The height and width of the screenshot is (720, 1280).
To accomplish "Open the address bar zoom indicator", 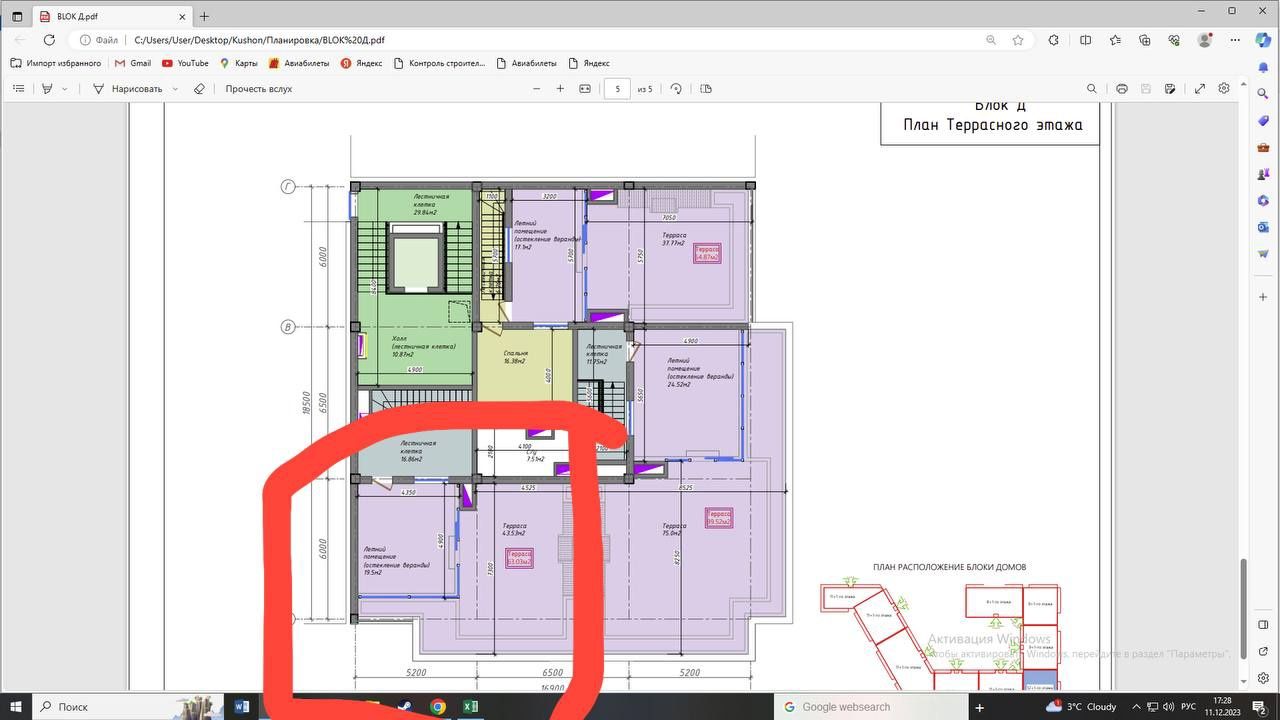I will (991, 40).
